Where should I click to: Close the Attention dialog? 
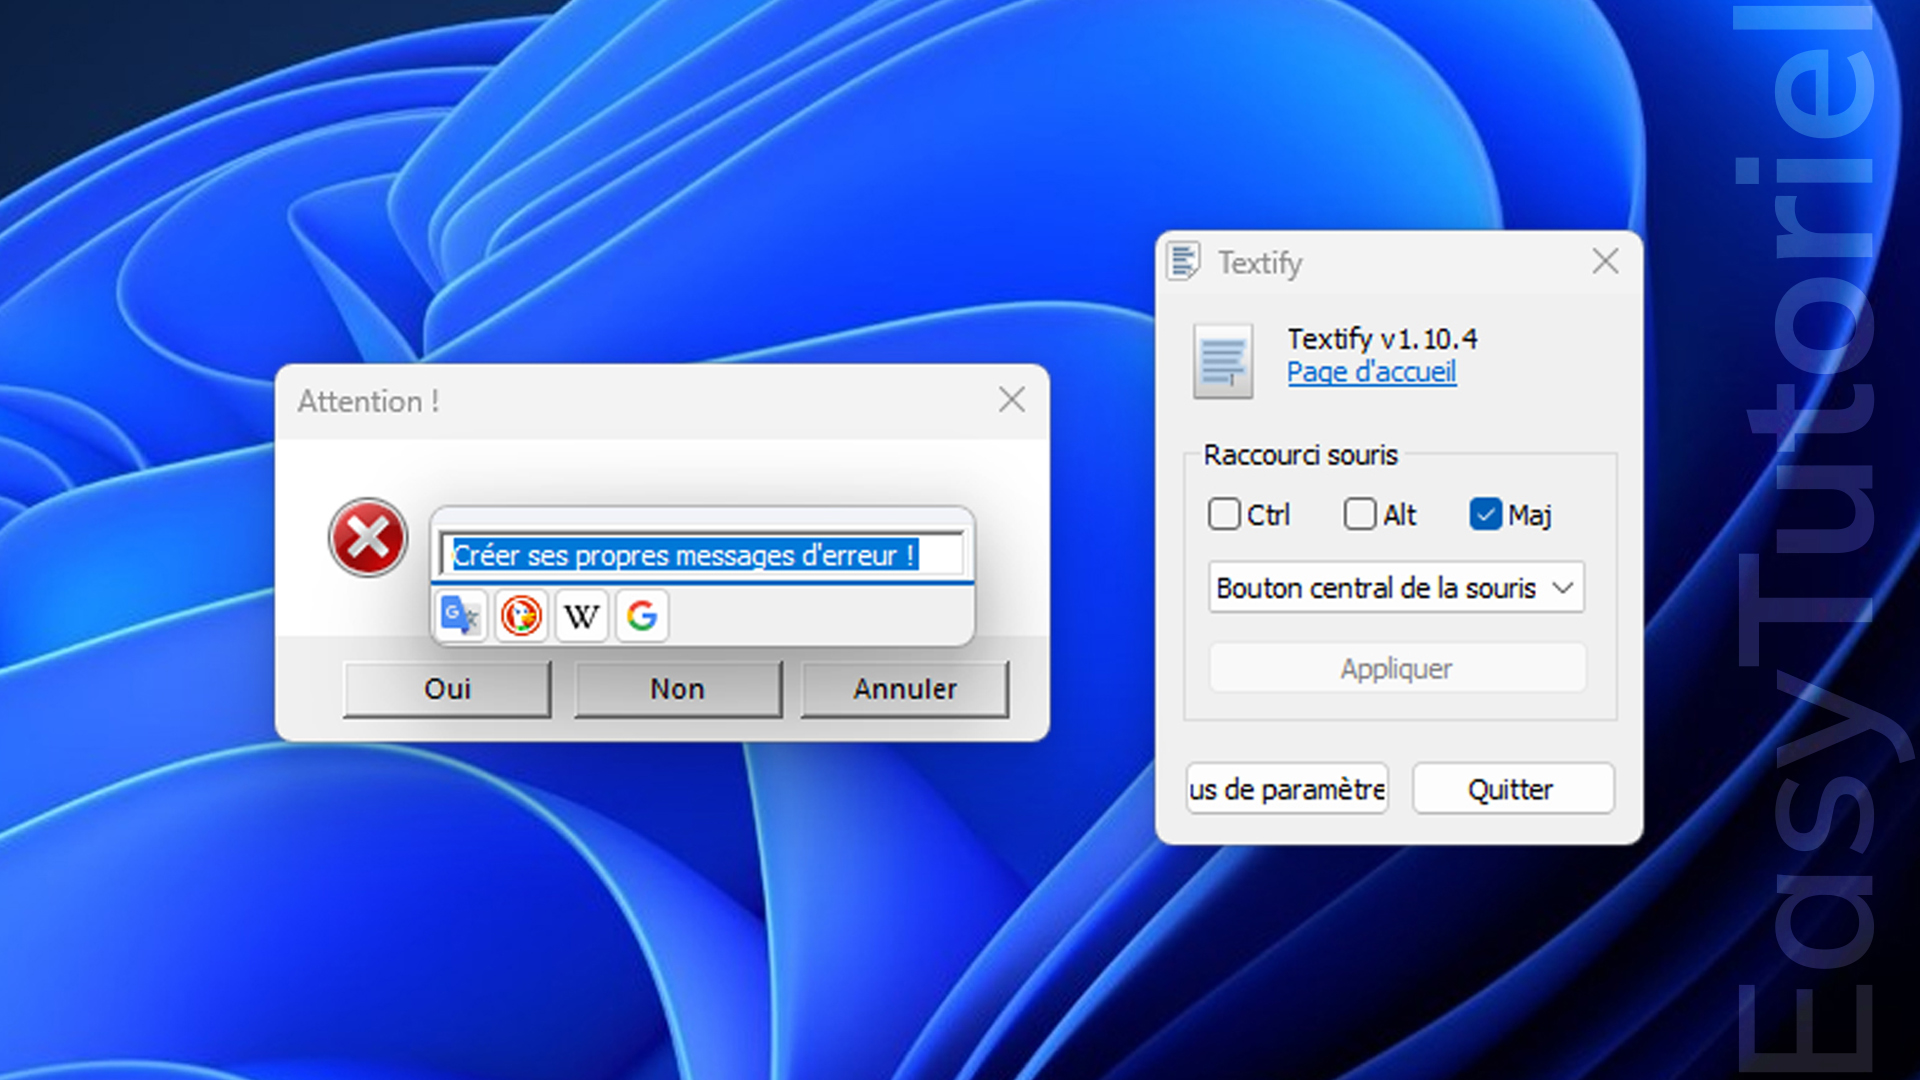1011,400
